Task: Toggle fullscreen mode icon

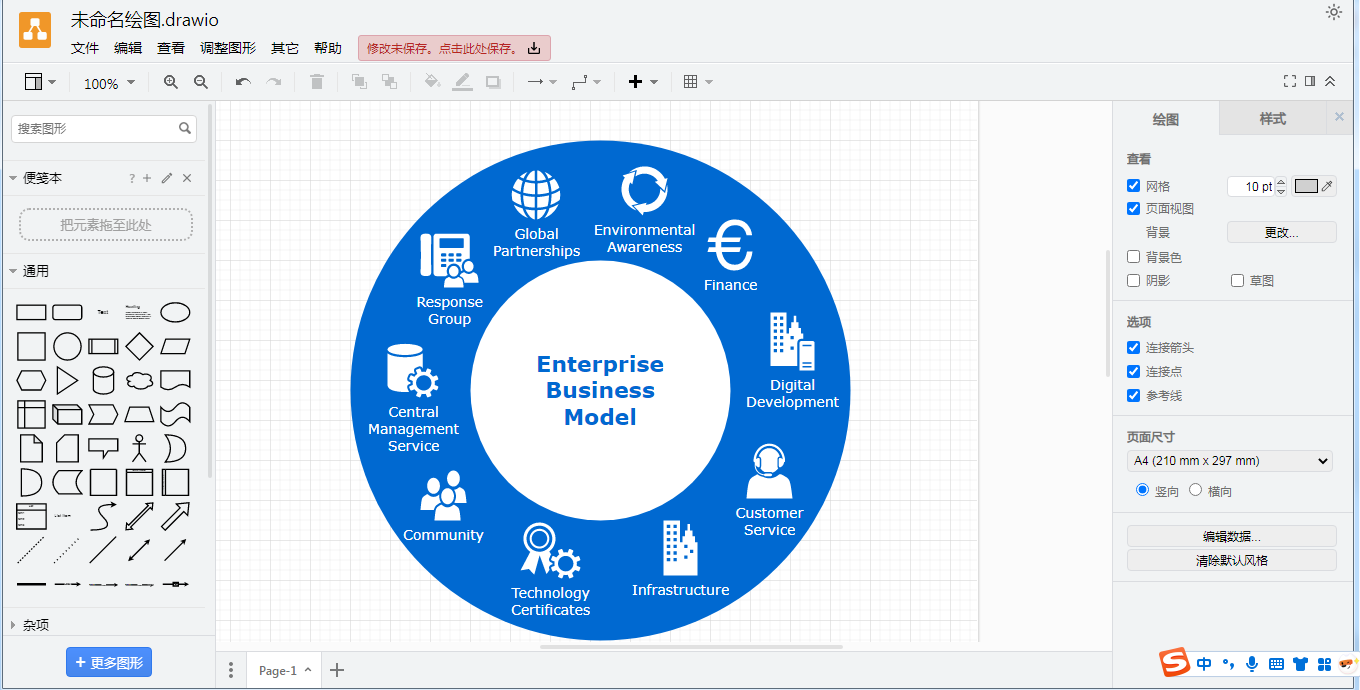Action: click(x=1290, y=82)
